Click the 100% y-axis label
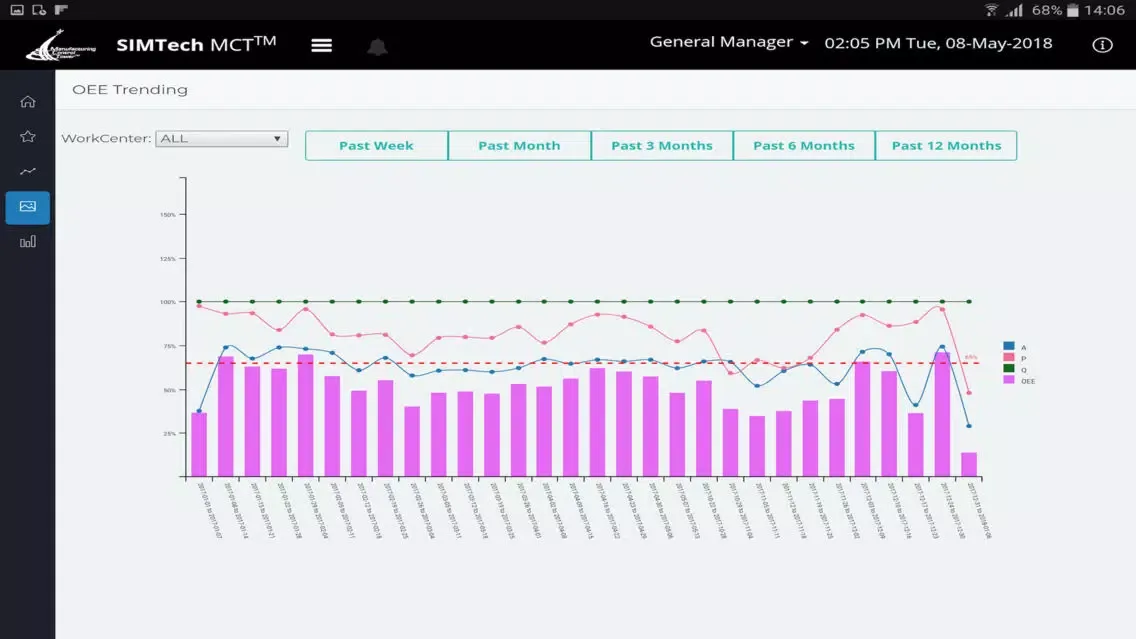 [167, 301]
